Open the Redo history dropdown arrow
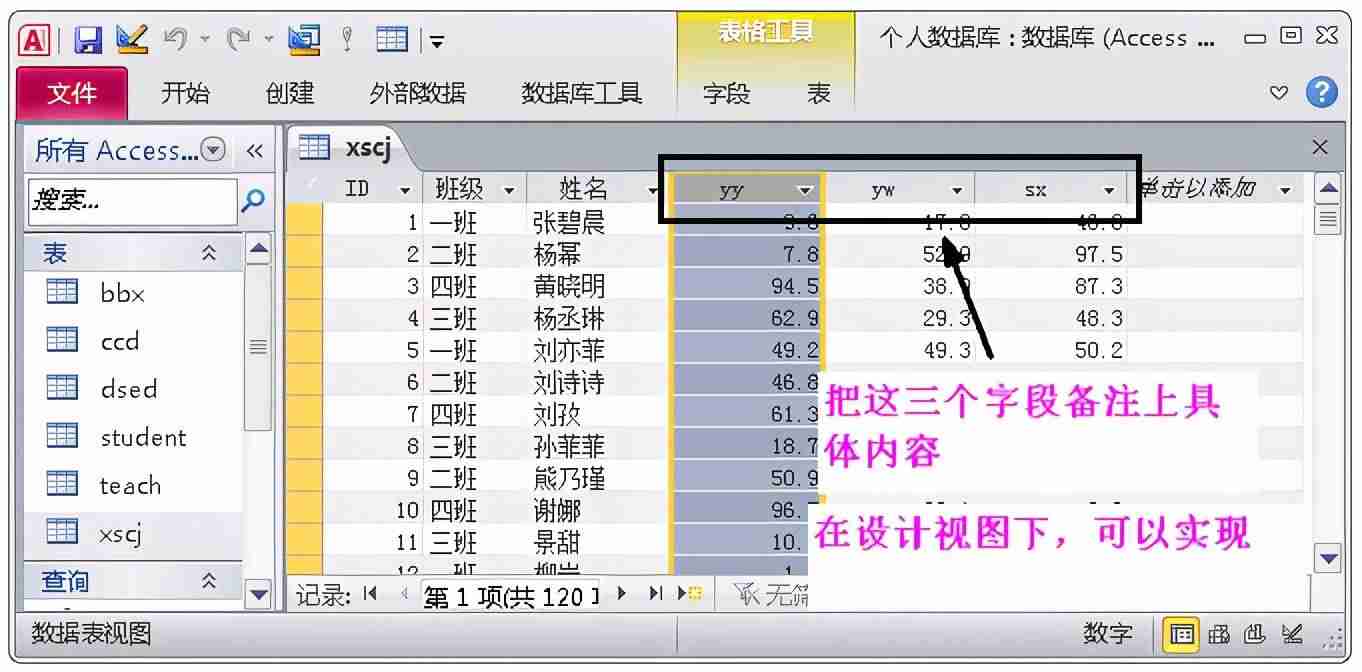This screenshot has width=1362, height=672. [x=269, y=39]
